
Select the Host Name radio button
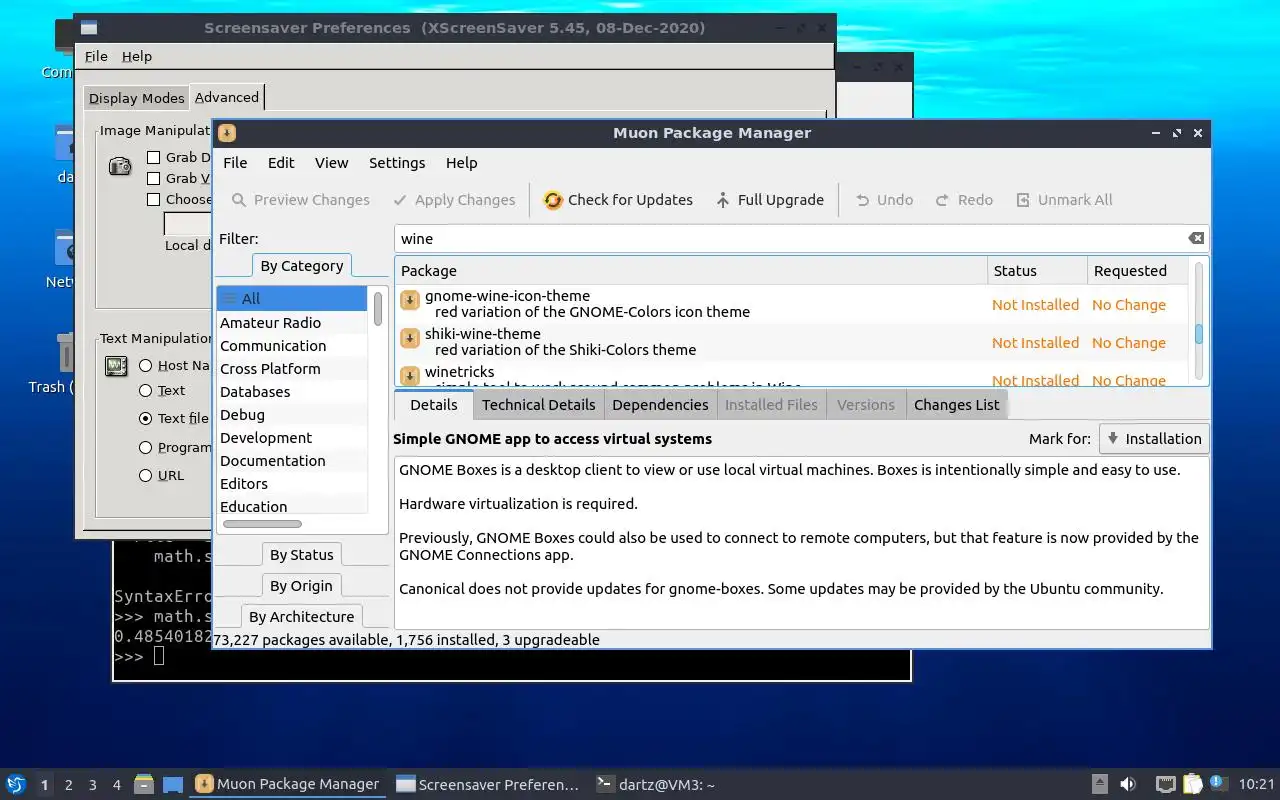[x=146, y=366]
